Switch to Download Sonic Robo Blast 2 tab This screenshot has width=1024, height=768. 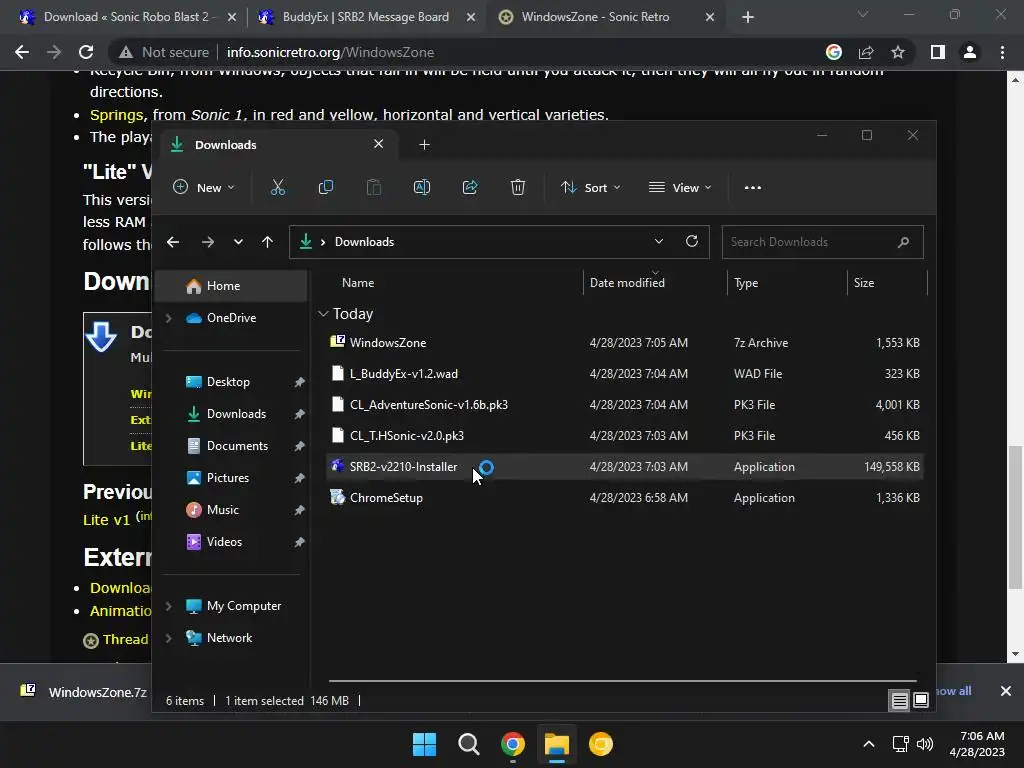pos(127,17)
